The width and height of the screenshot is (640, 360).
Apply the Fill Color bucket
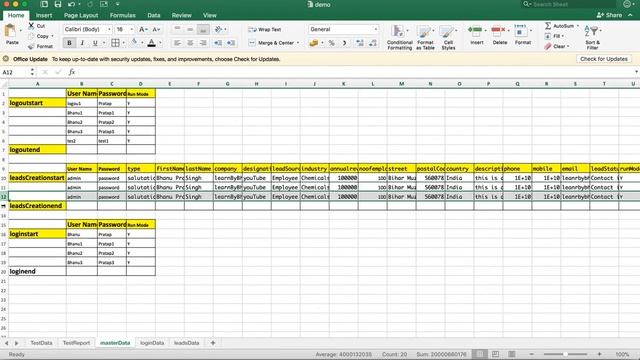click(x=134, y=42)
